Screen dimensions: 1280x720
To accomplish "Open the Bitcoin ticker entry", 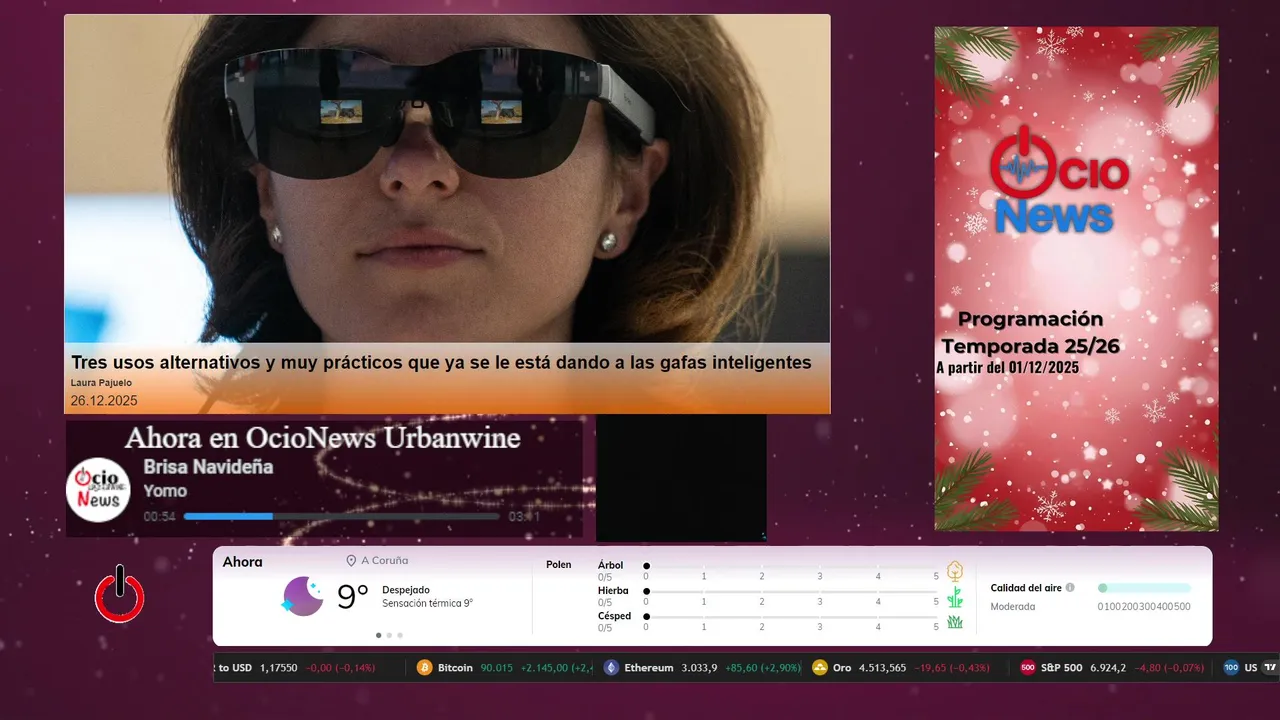I will click(x=503, y=668).
